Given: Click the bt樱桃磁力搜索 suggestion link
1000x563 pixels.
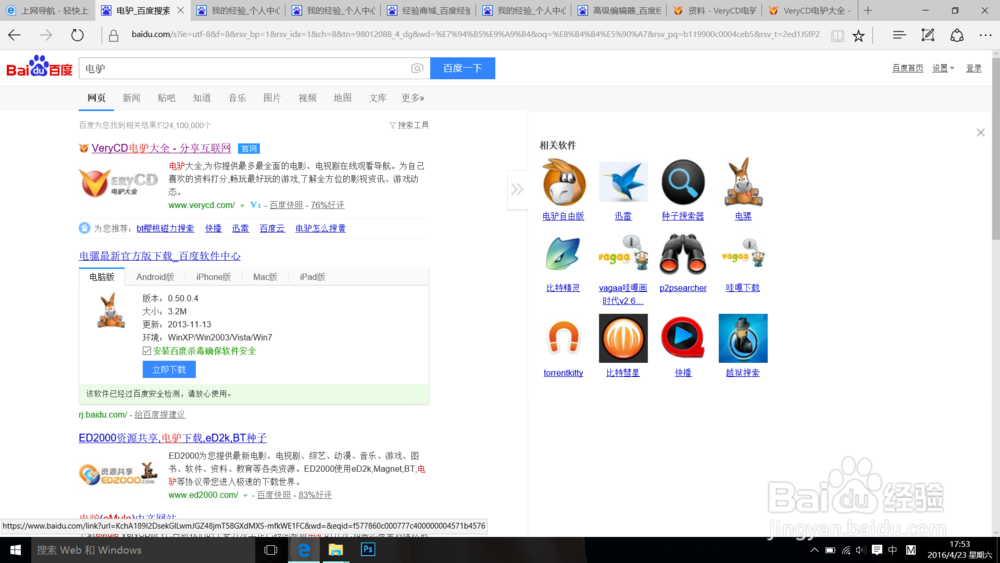Looking at the screenshot, I should (x=165, y=228).
